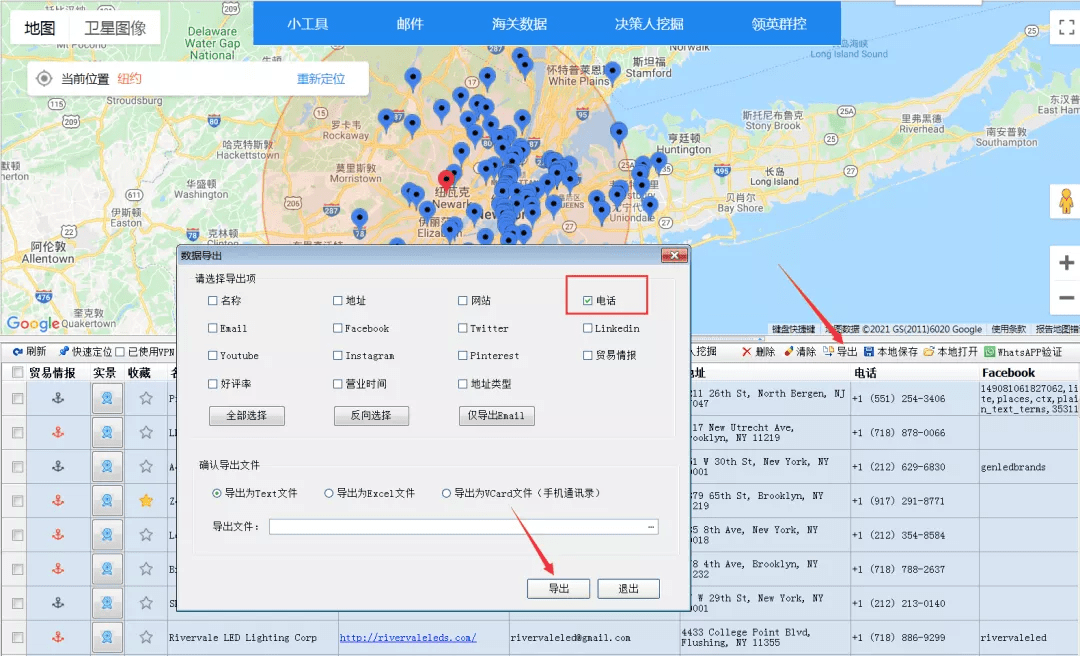Click the 本地保存 toolbar button
Screen dimensions: 1080x656
point(891,351)
